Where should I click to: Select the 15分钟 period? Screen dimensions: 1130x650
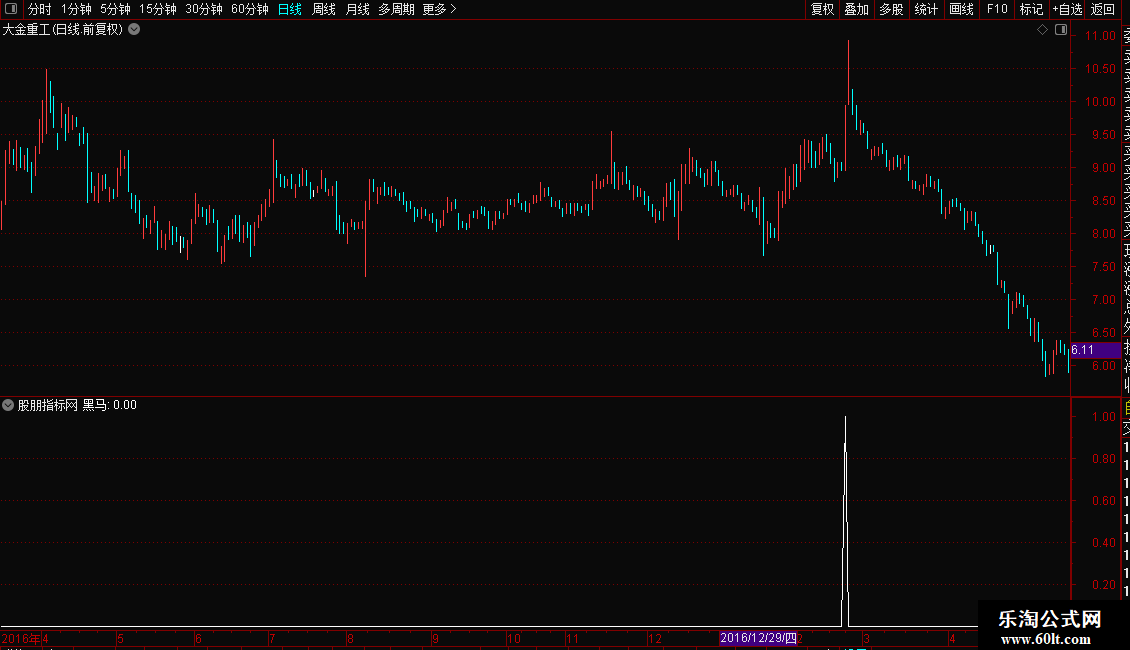coord(158,9)
